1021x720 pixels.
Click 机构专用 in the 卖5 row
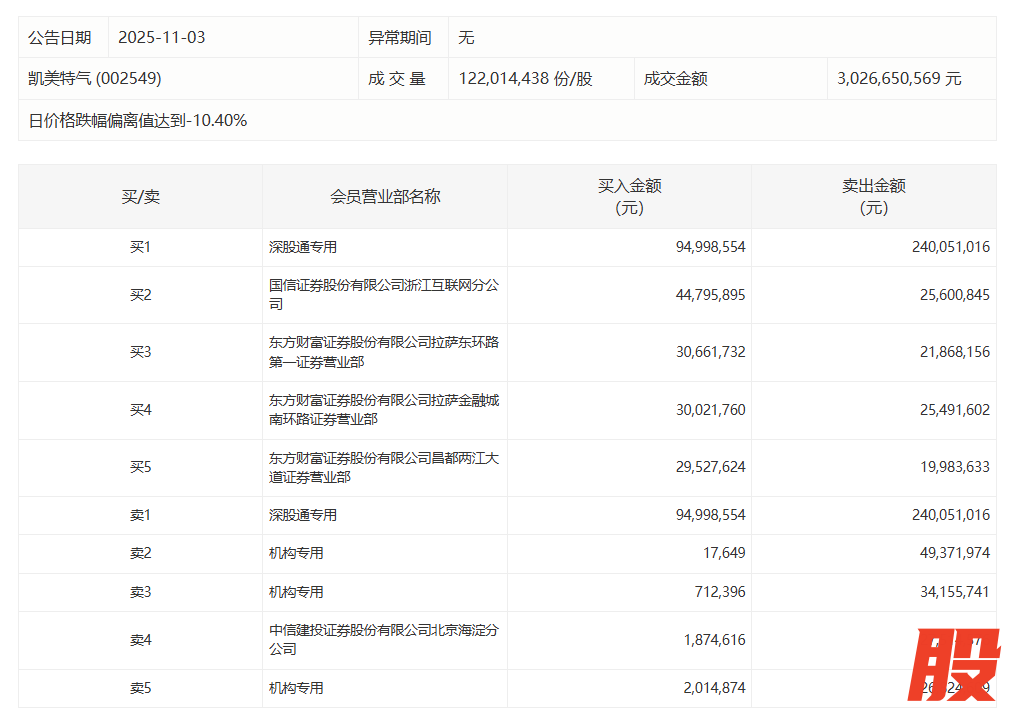(296, 688)
